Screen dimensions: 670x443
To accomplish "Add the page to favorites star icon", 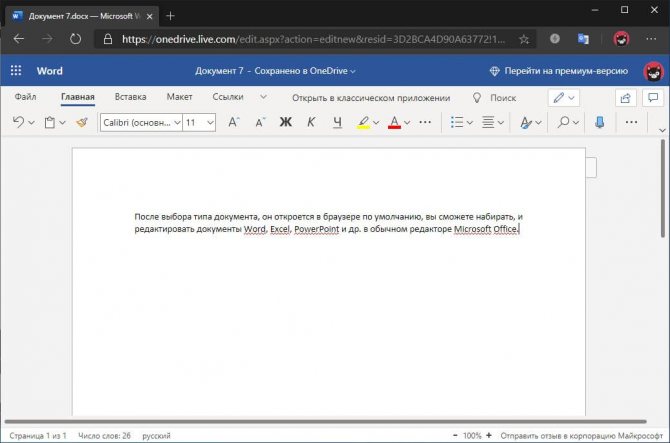I will pos(524,39).
